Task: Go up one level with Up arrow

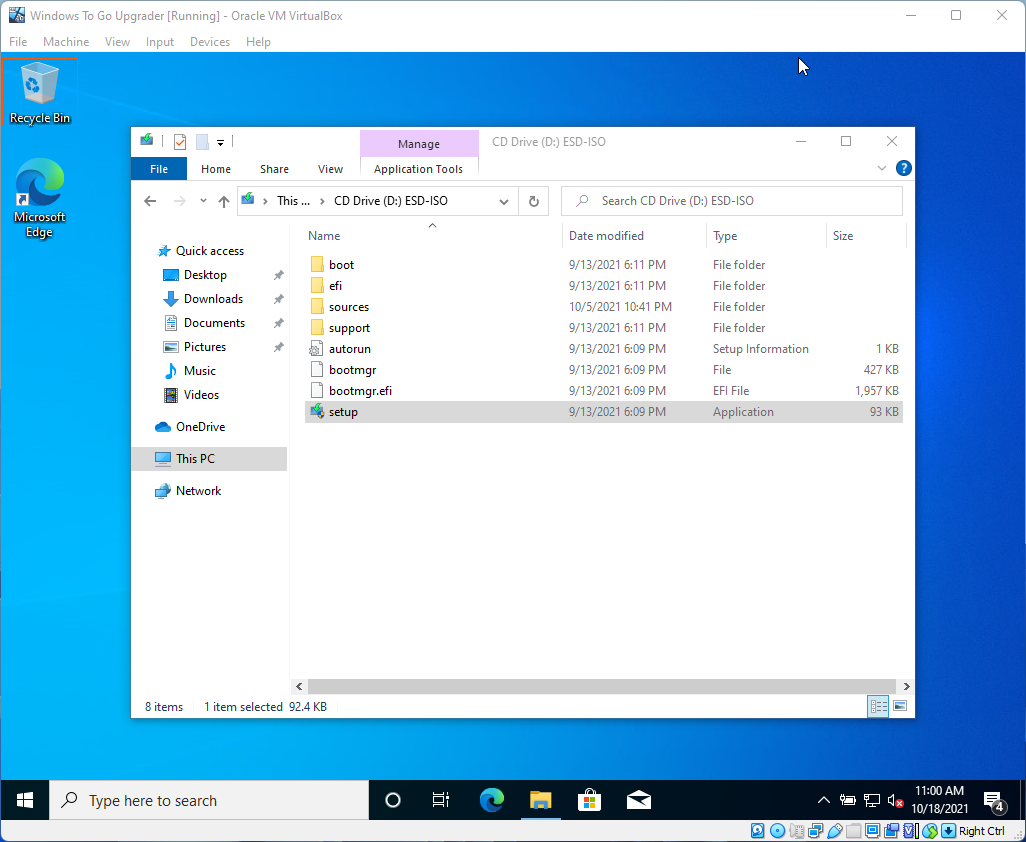Action: point(224,202)
